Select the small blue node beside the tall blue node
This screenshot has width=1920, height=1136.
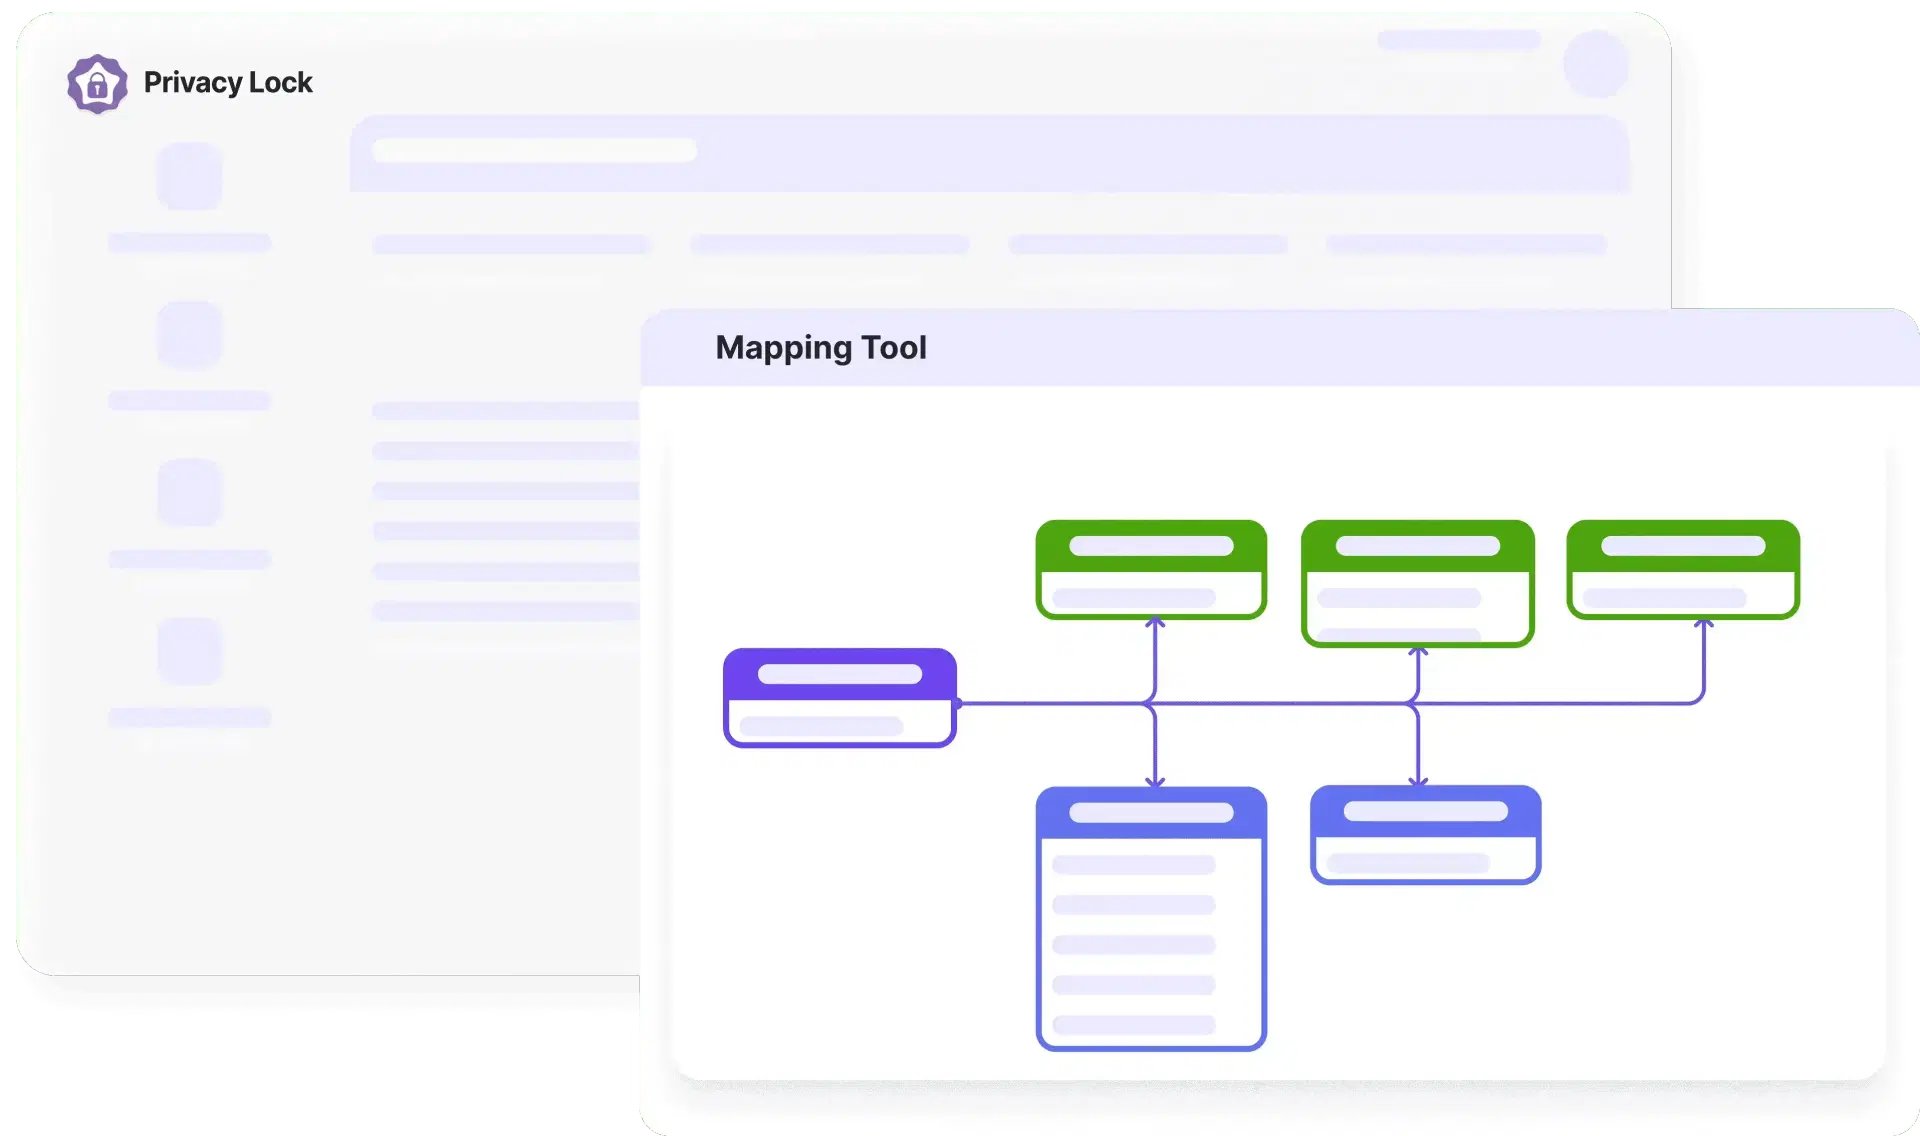click(1425, 835)
